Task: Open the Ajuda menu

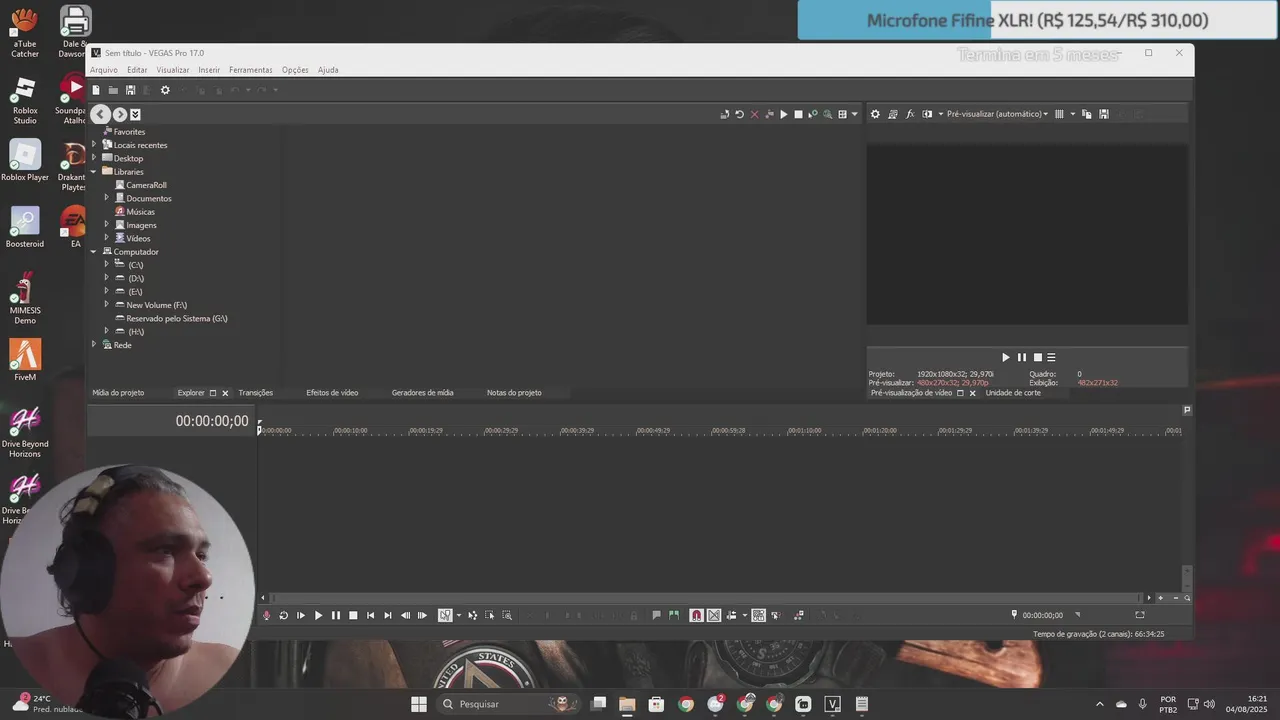Action: point(328,70)
